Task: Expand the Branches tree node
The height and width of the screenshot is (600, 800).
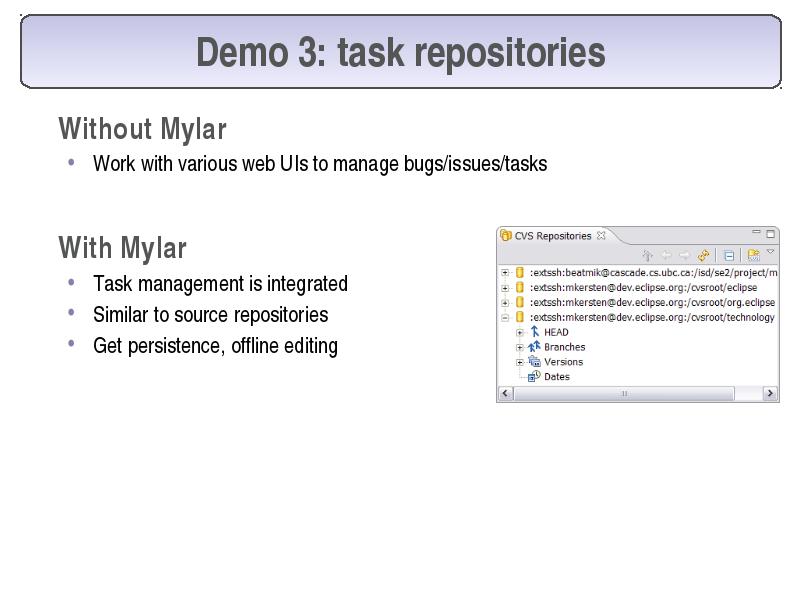Action: (x=519, y=347)
